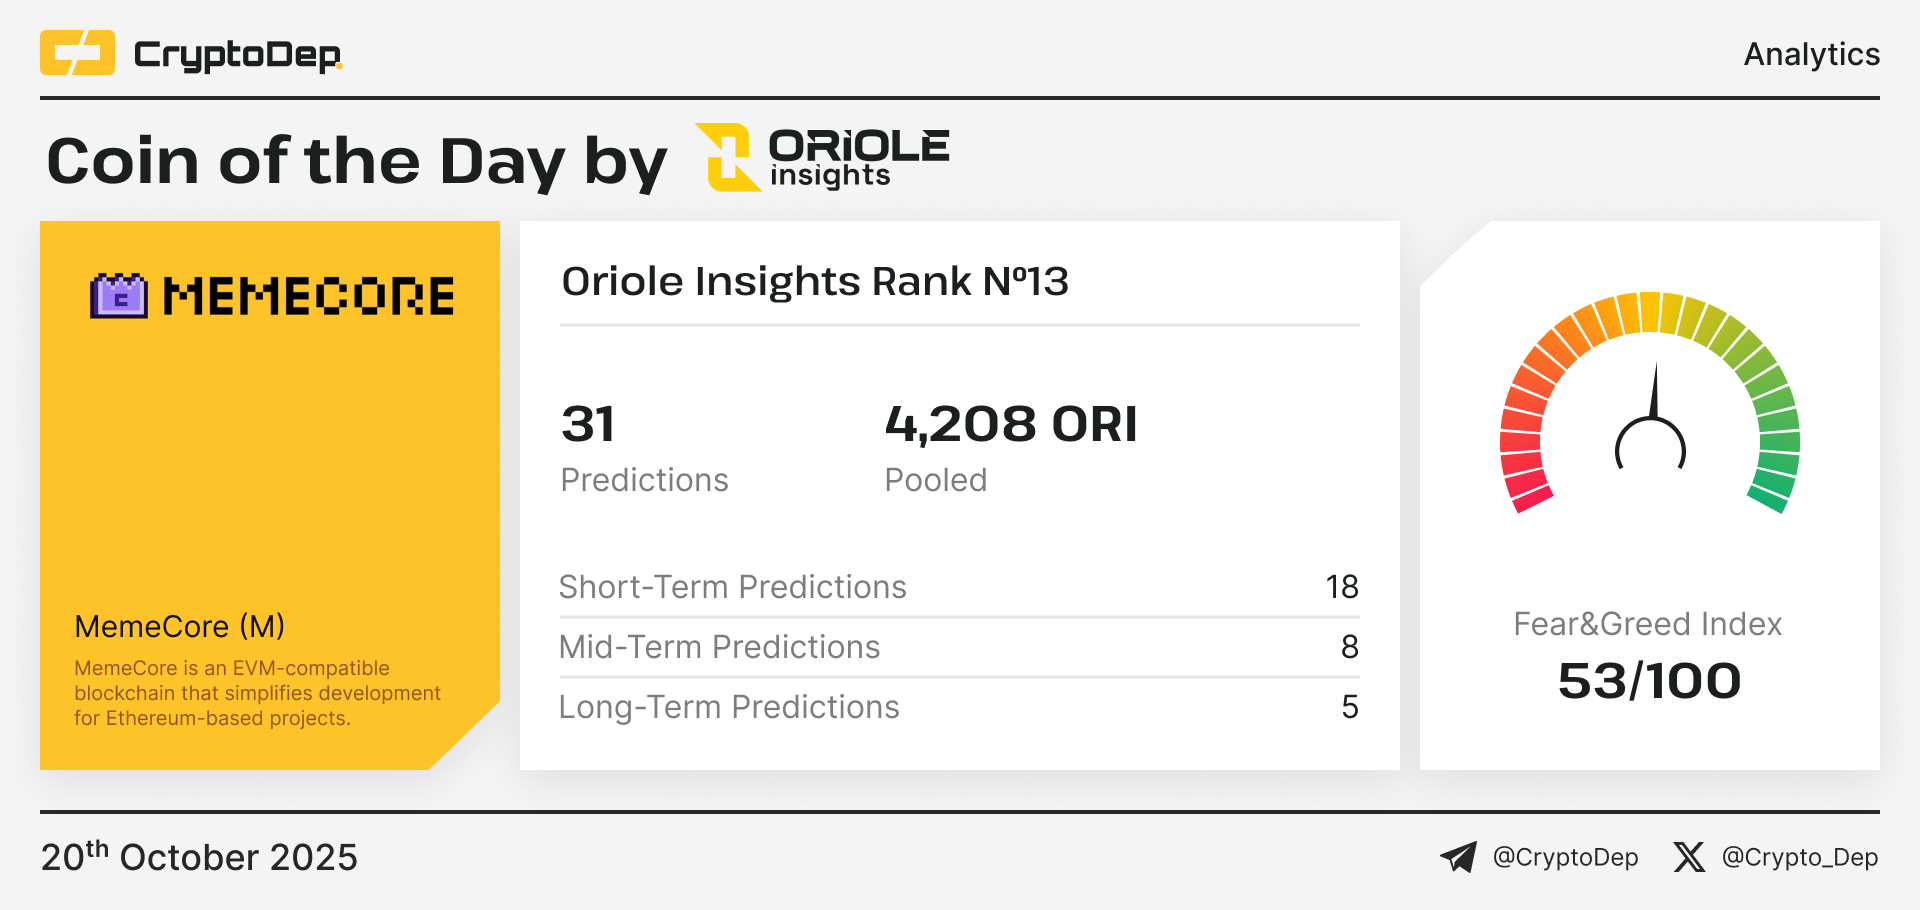
Task: Select the Mid-Term Predictions row
Action: (958, 647)
